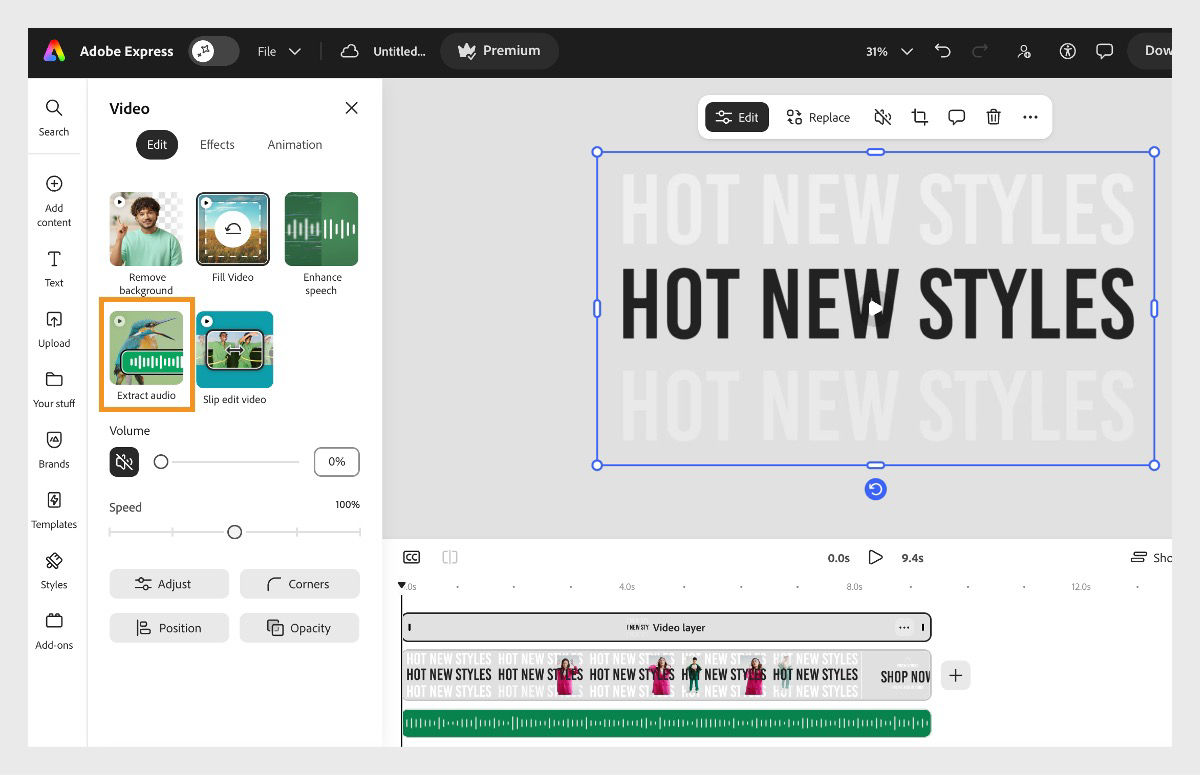The width and height of the screenshot is (1200, 775).
Task: Choose Extract audio option
Action: point(146,348)
